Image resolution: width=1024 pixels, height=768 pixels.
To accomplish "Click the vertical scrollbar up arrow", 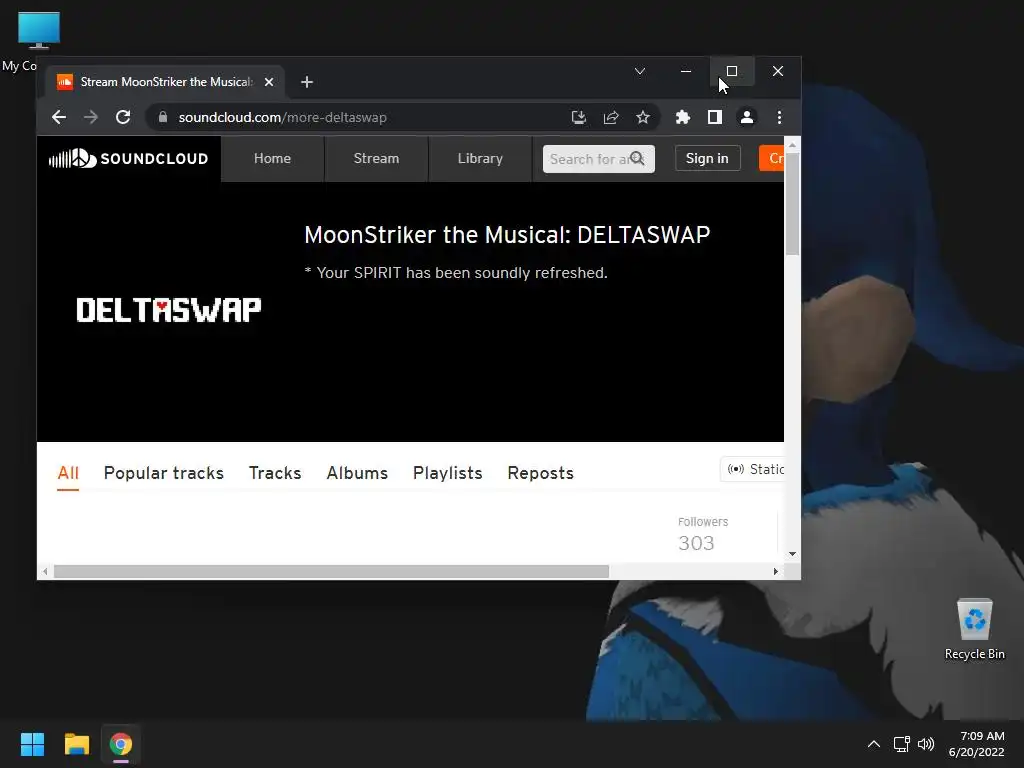I will point(792,145).
